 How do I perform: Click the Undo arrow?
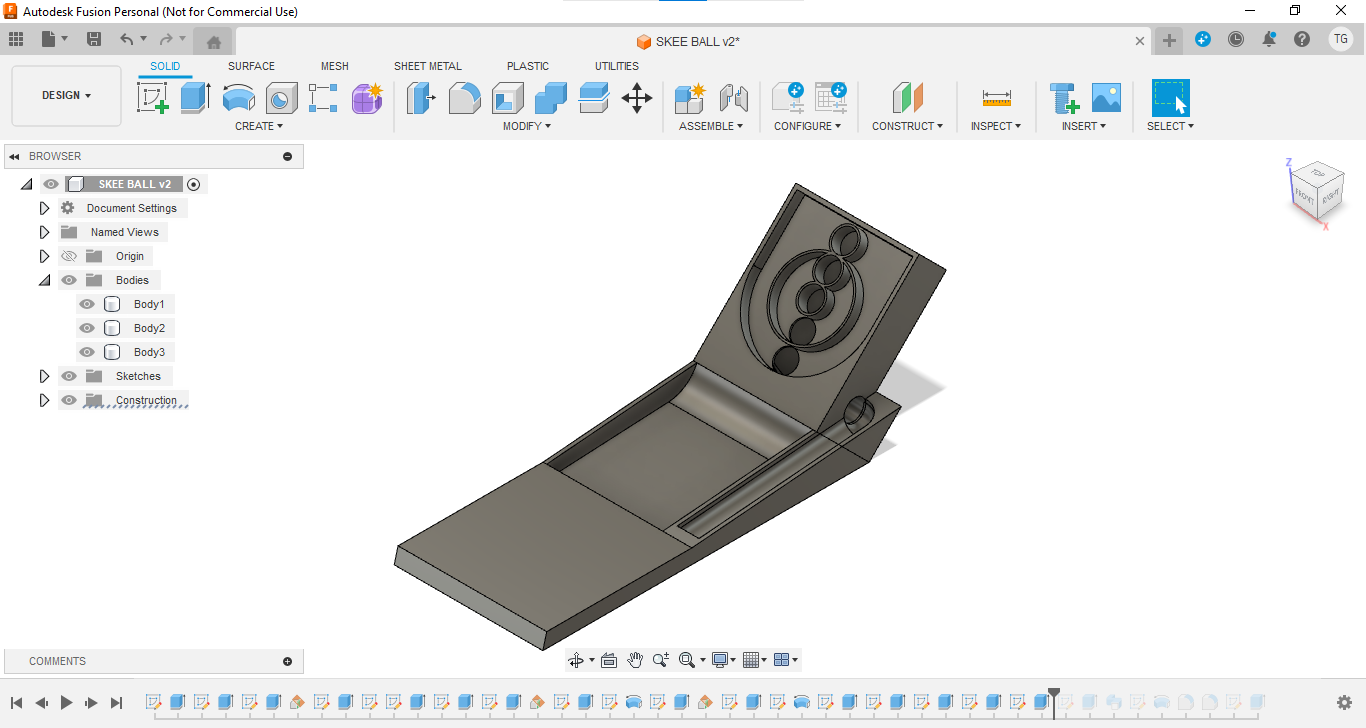tap(126, 39)
